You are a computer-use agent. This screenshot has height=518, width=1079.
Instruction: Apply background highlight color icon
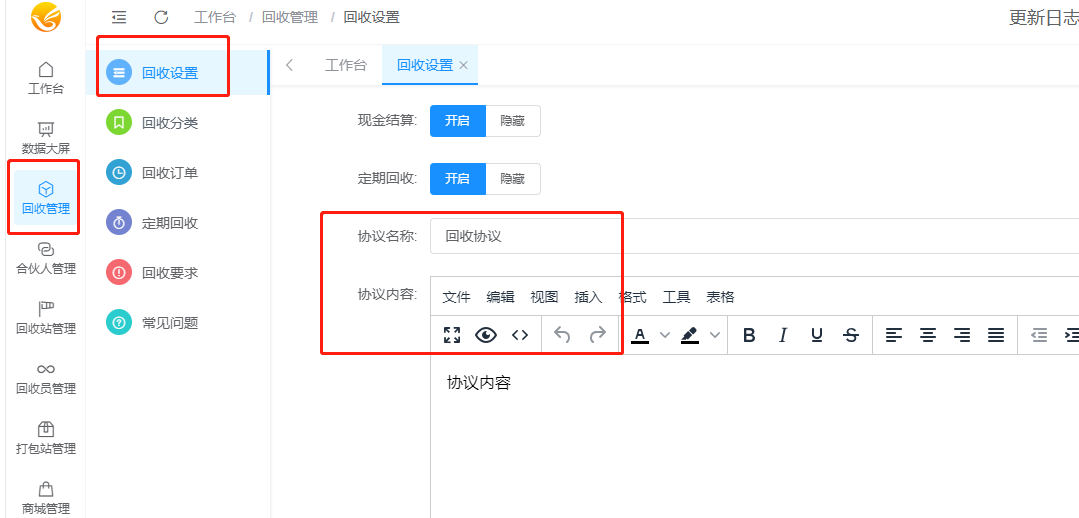690,335
